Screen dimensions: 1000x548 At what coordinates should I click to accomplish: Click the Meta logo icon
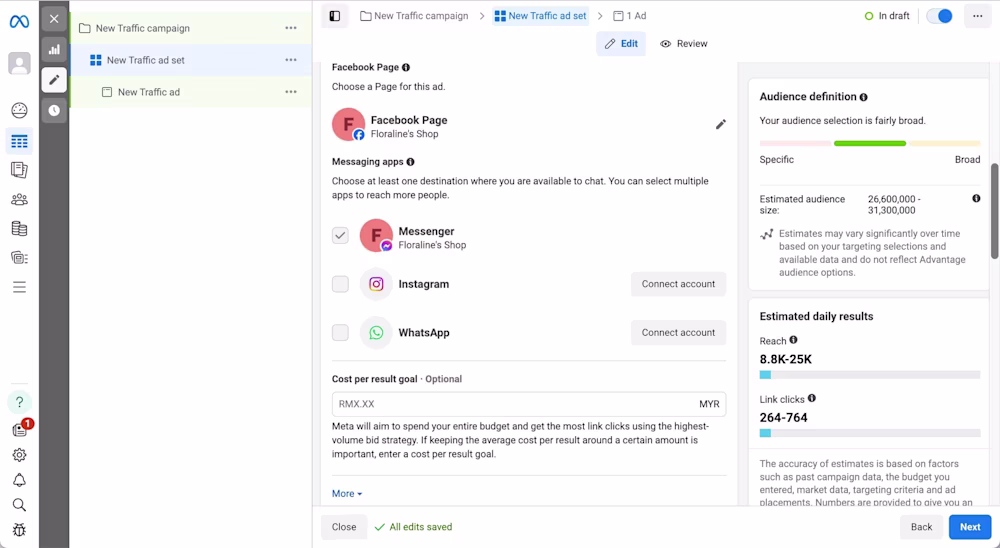[x=19, y=22]
